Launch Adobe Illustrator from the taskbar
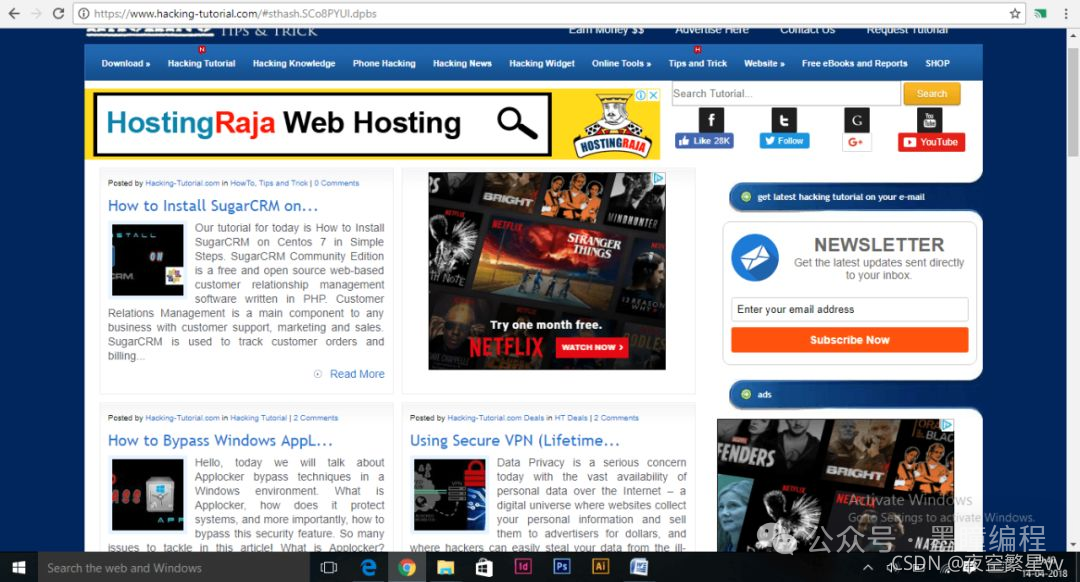 click(600, 567)
